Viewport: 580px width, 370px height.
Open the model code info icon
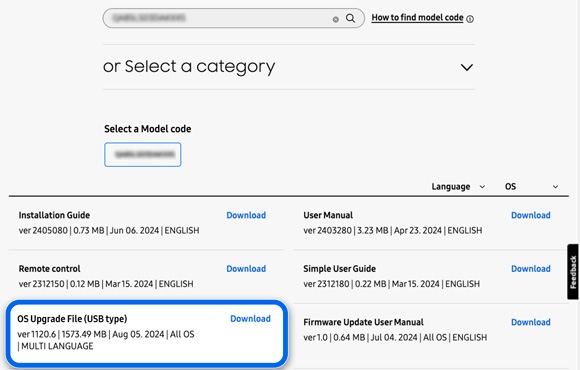[470, 19]
